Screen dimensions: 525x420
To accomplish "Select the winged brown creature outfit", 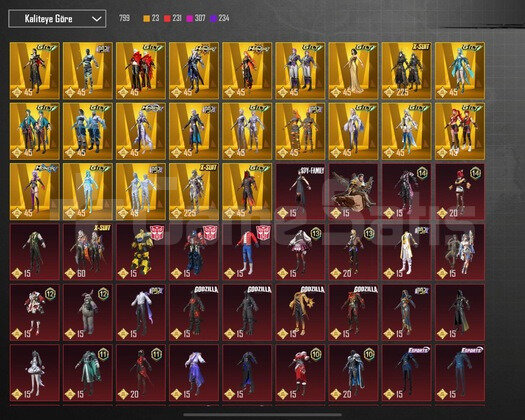I will tap(353, 192).
